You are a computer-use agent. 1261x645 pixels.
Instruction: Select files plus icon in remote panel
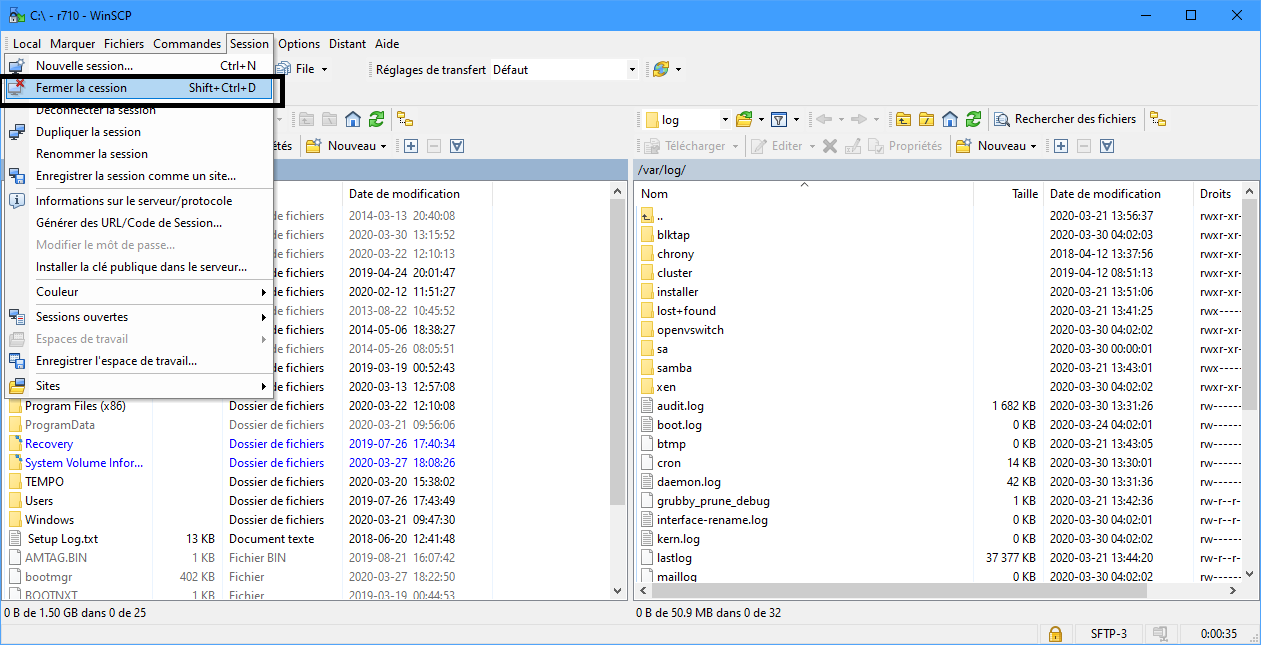tap(1061, 146)
